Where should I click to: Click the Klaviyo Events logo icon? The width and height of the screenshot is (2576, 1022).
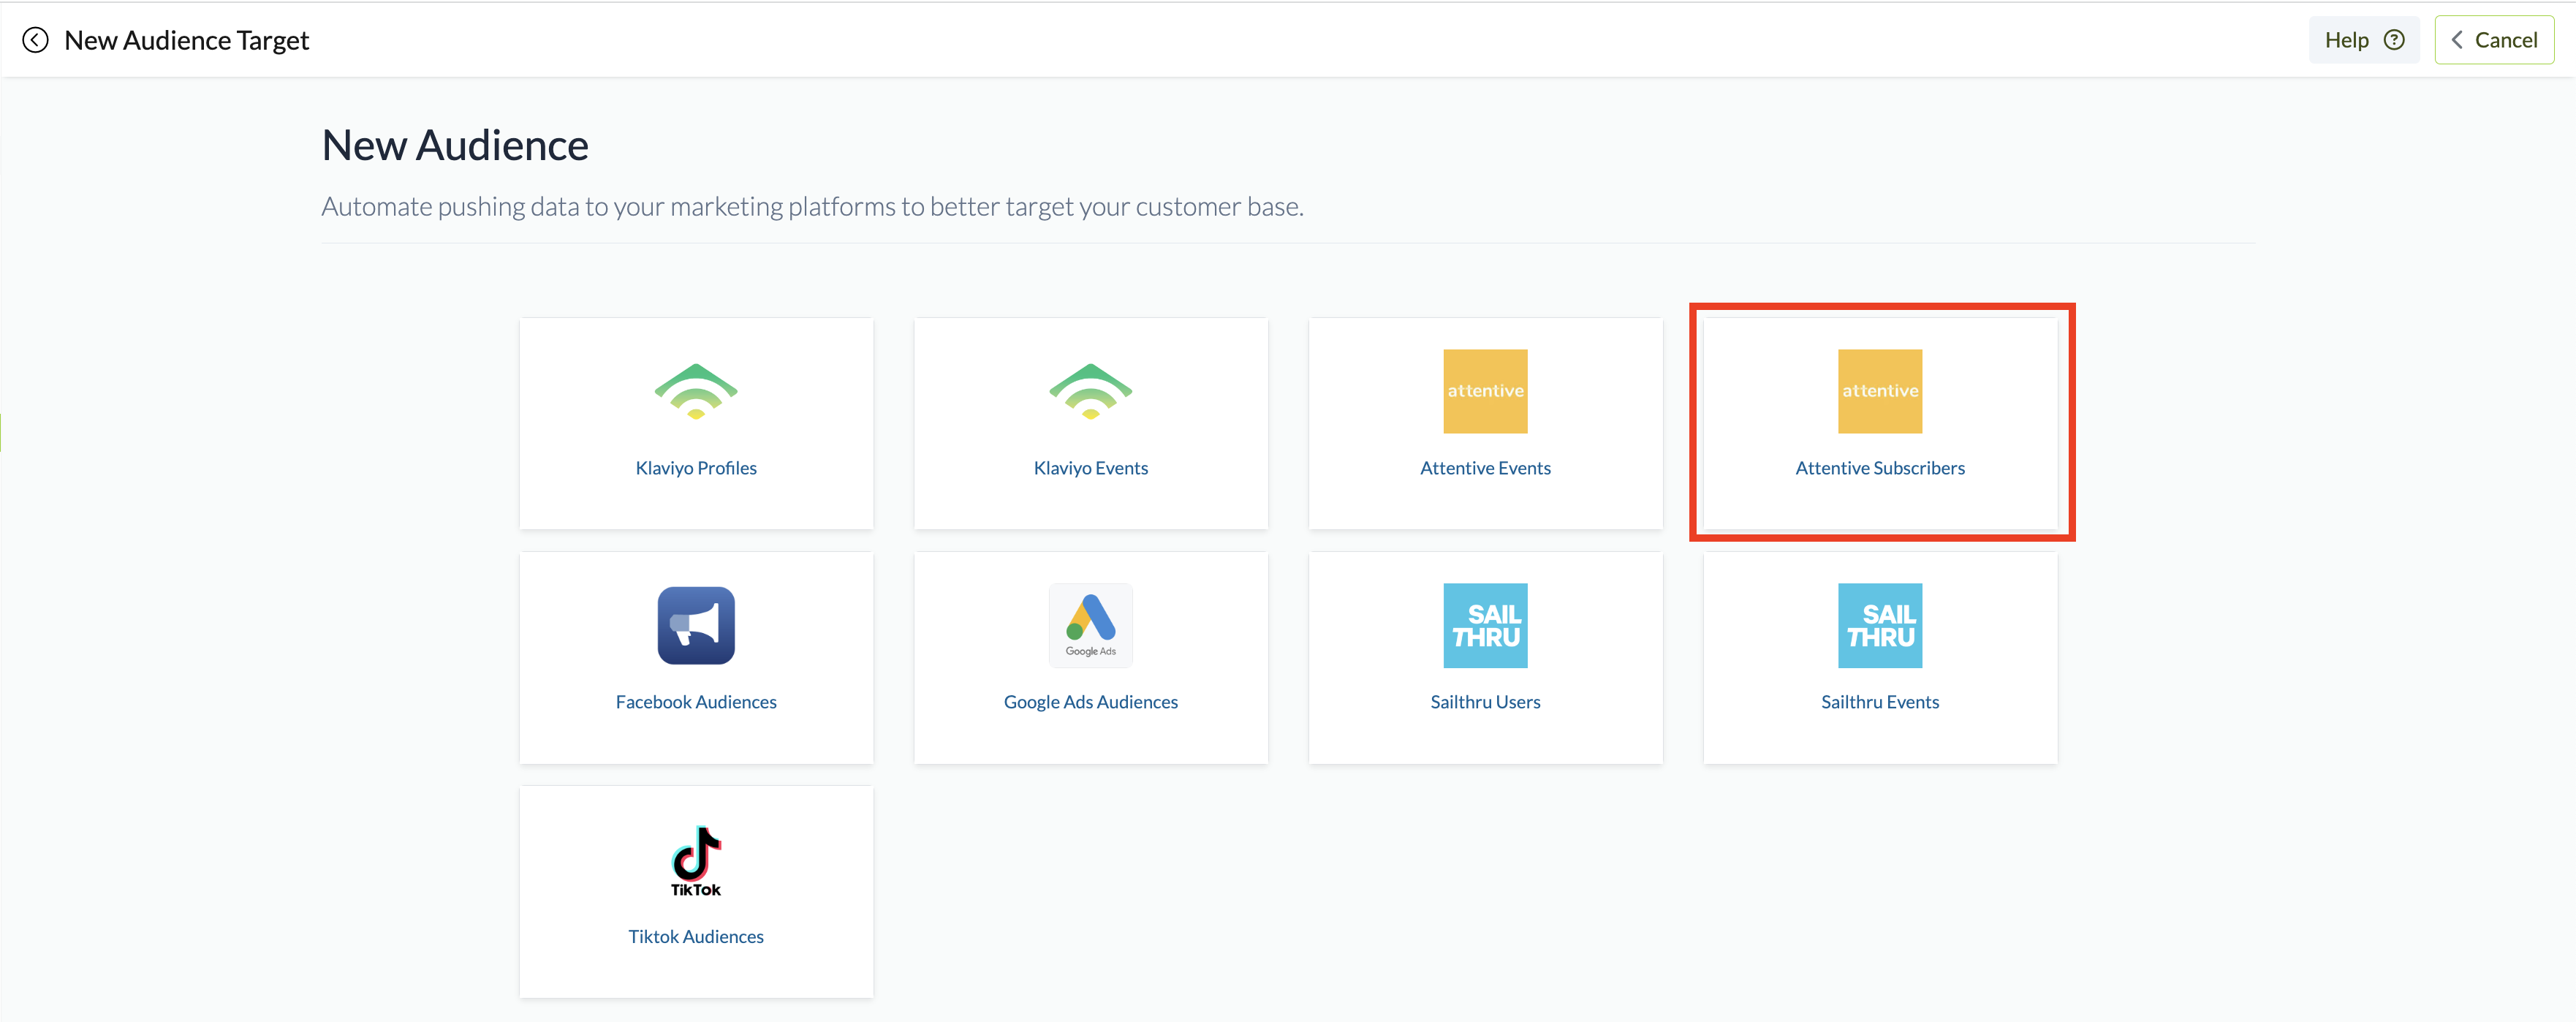tap(1090, 391)
